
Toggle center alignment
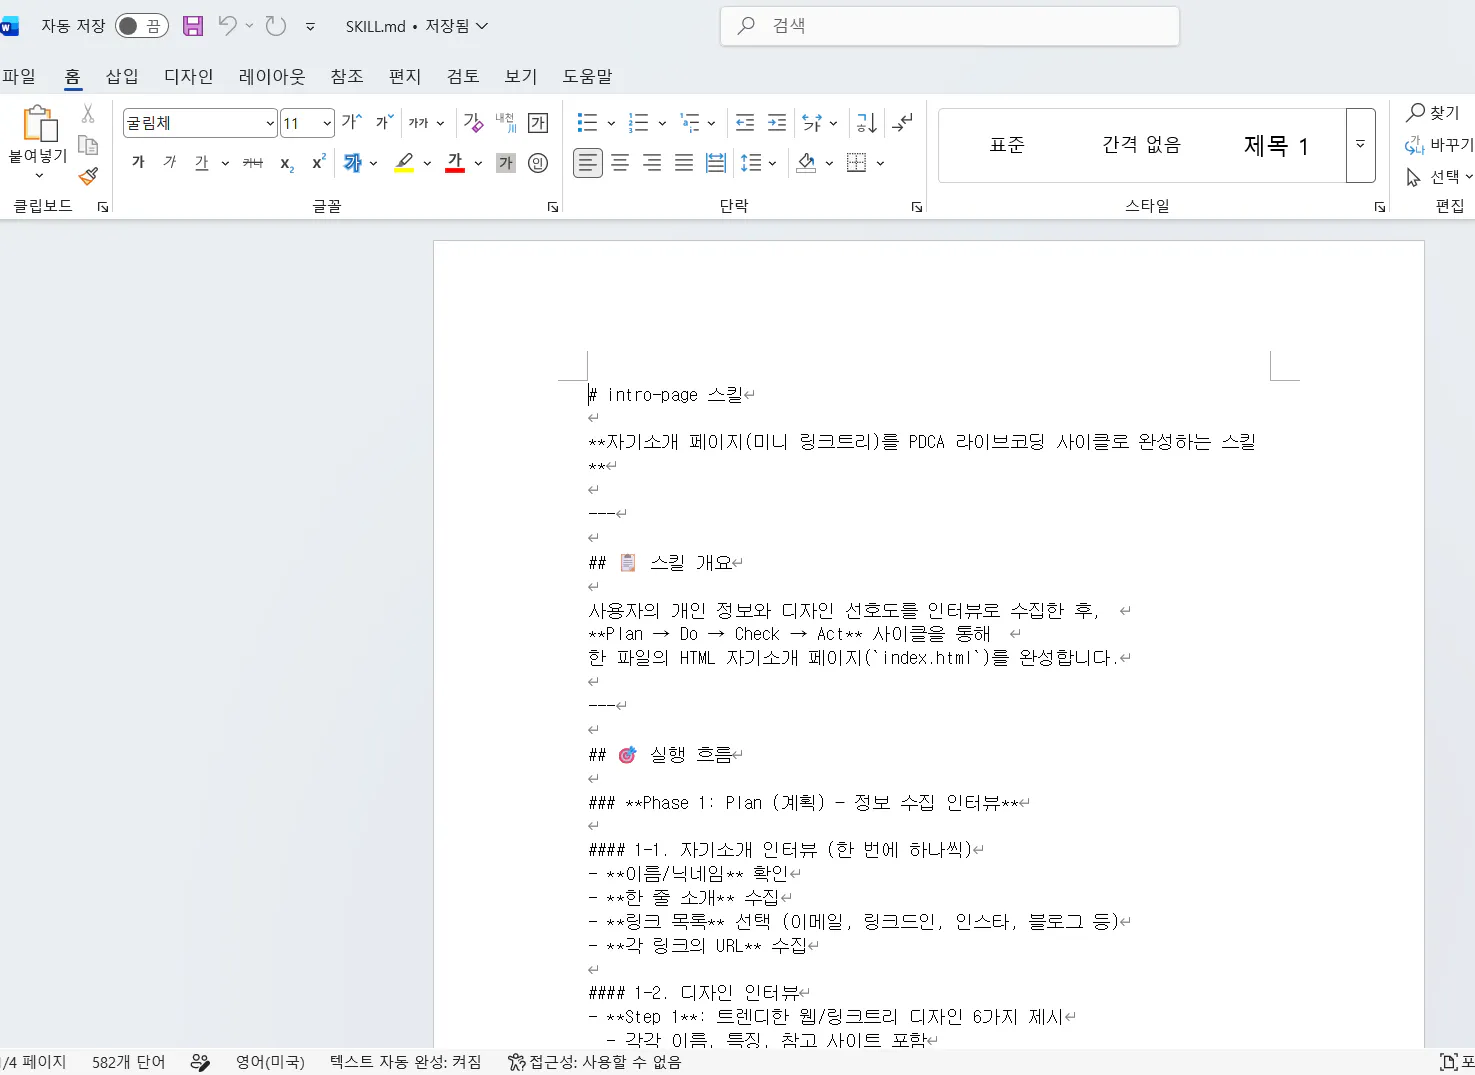point(620,163)
